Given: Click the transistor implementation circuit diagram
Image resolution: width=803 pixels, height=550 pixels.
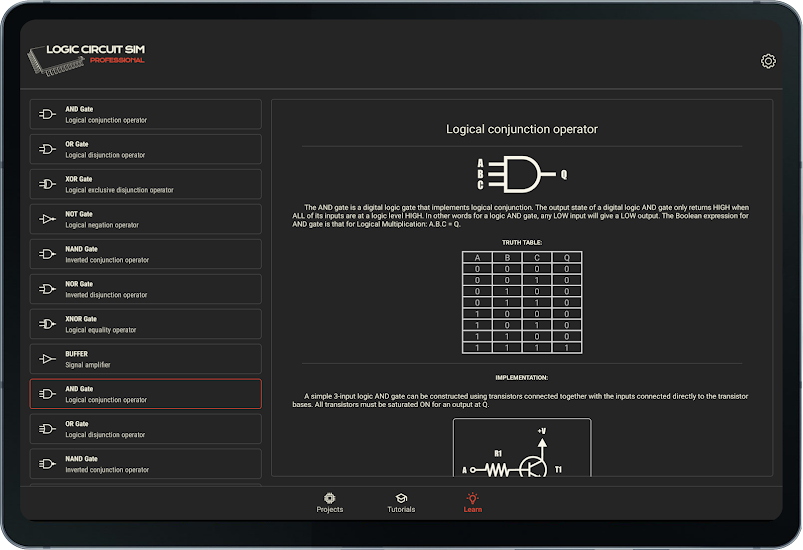Looking at the screenshot, I should tap(521, 448).
